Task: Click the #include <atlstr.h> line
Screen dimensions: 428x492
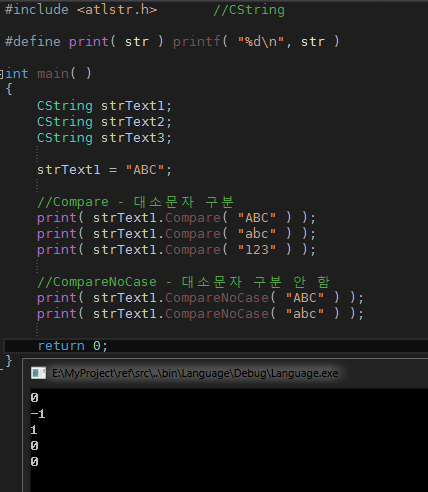Action: (x=81, y=10)
